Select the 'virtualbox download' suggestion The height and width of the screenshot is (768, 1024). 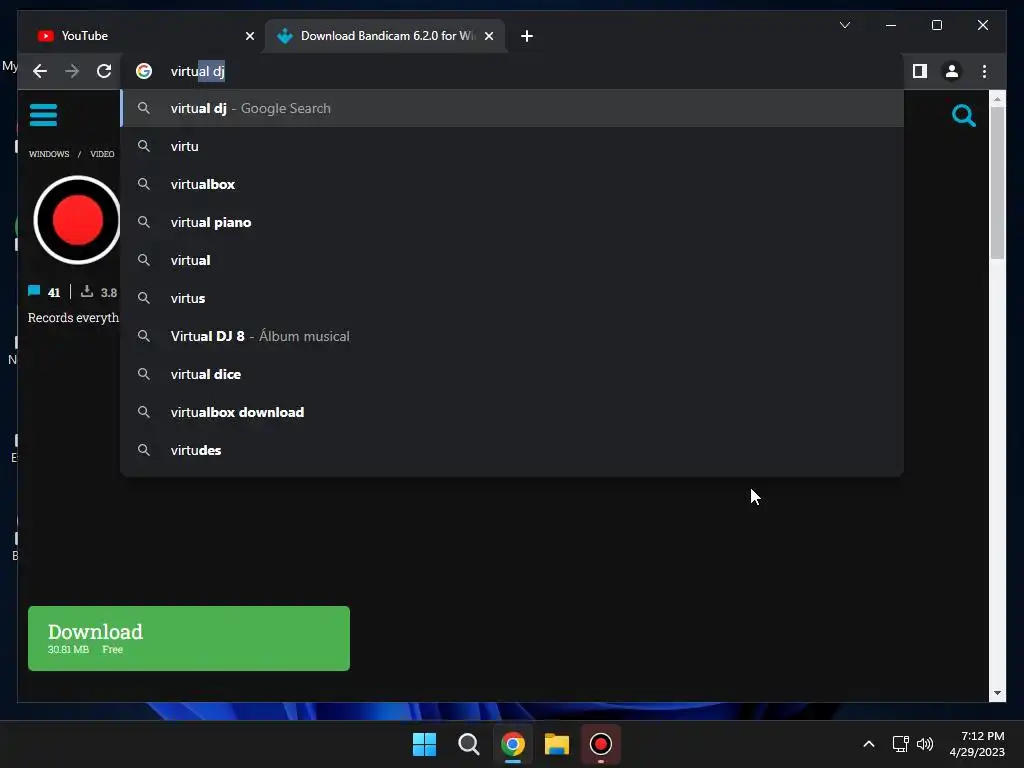pyautogui.click(x=512, y=412)
